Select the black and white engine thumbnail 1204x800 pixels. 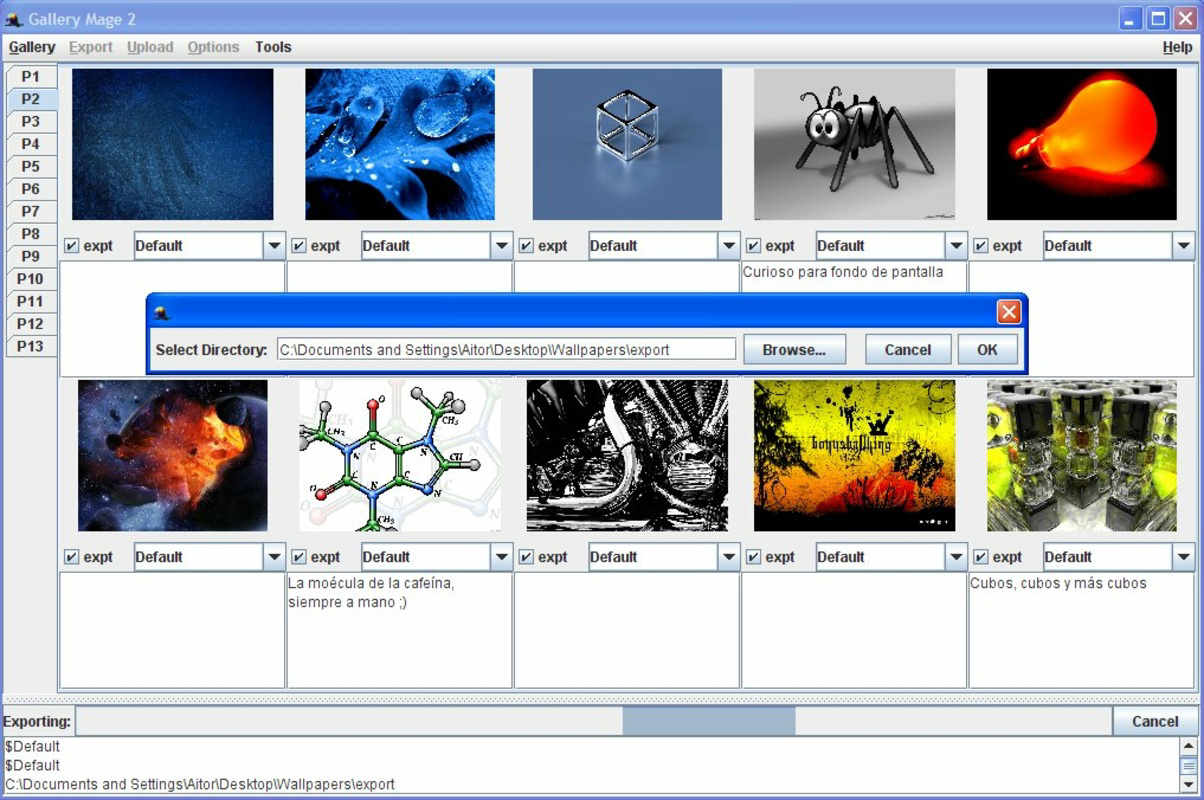click(627, 455)
